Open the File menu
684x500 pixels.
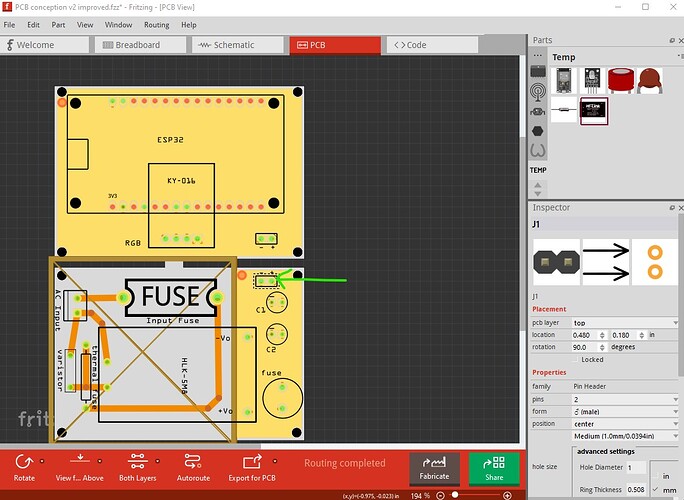9,25
